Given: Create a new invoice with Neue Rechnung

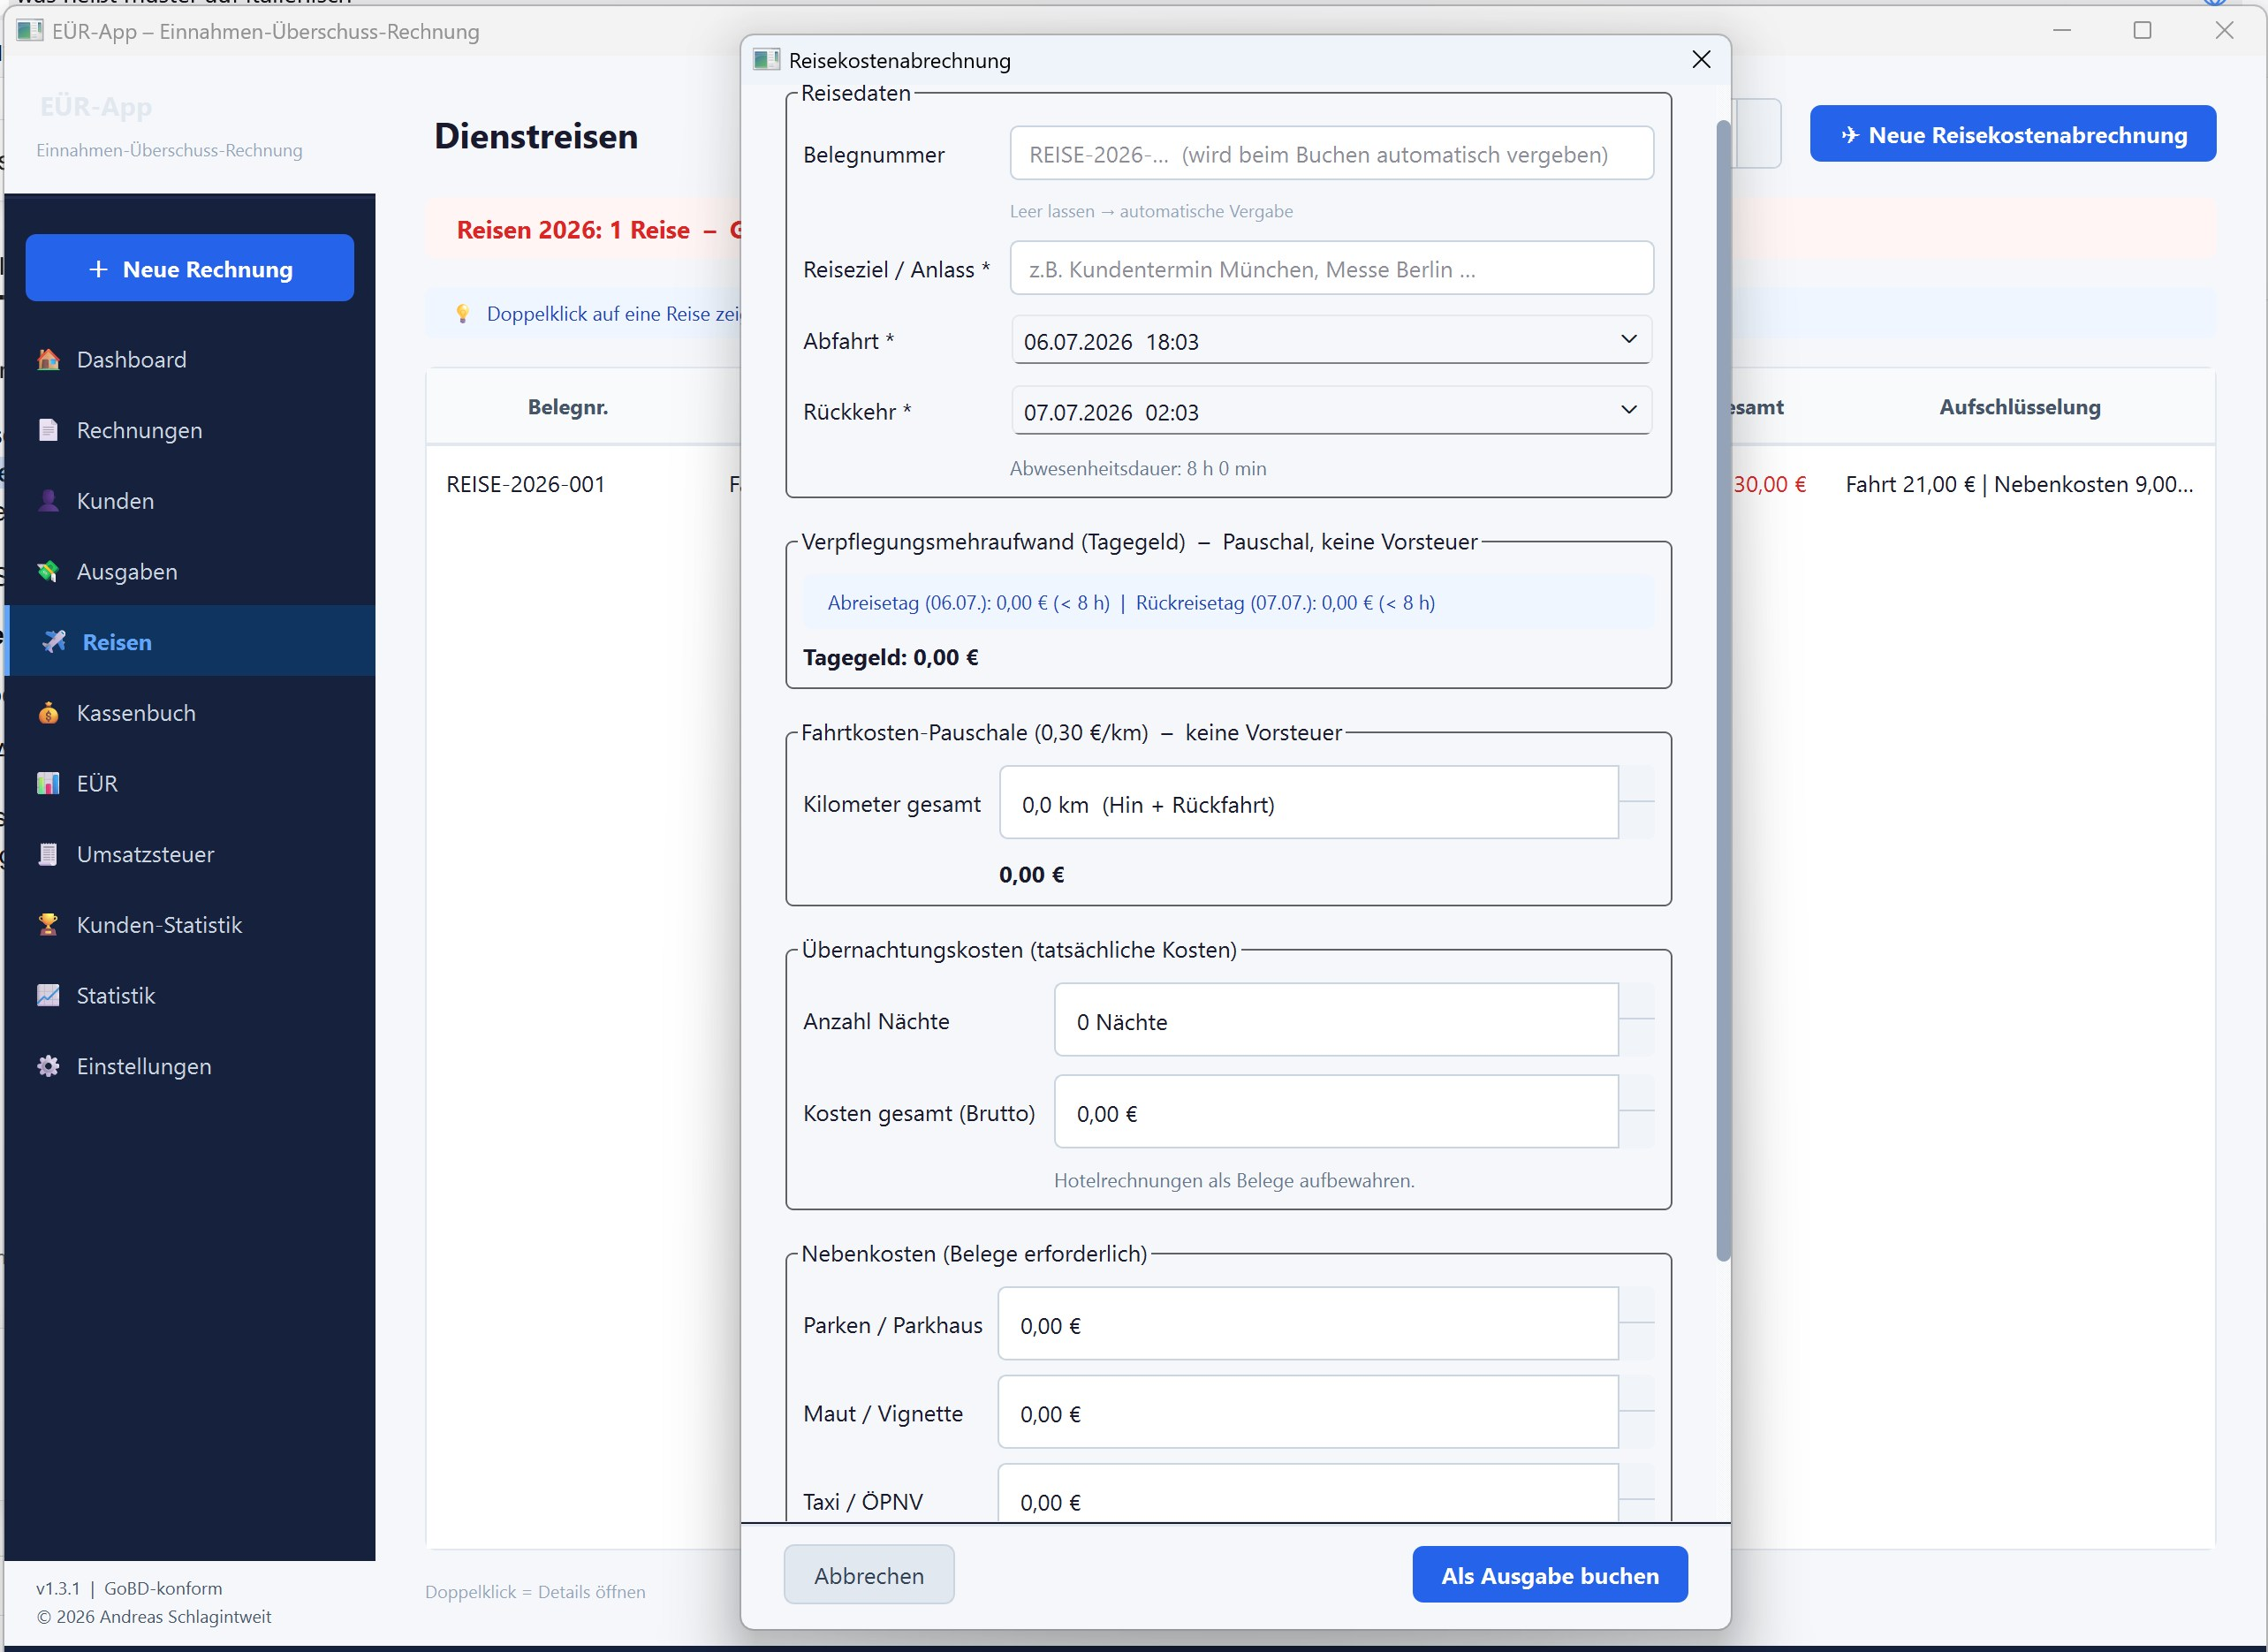Looking at the screenshot, I should [190, 268].
